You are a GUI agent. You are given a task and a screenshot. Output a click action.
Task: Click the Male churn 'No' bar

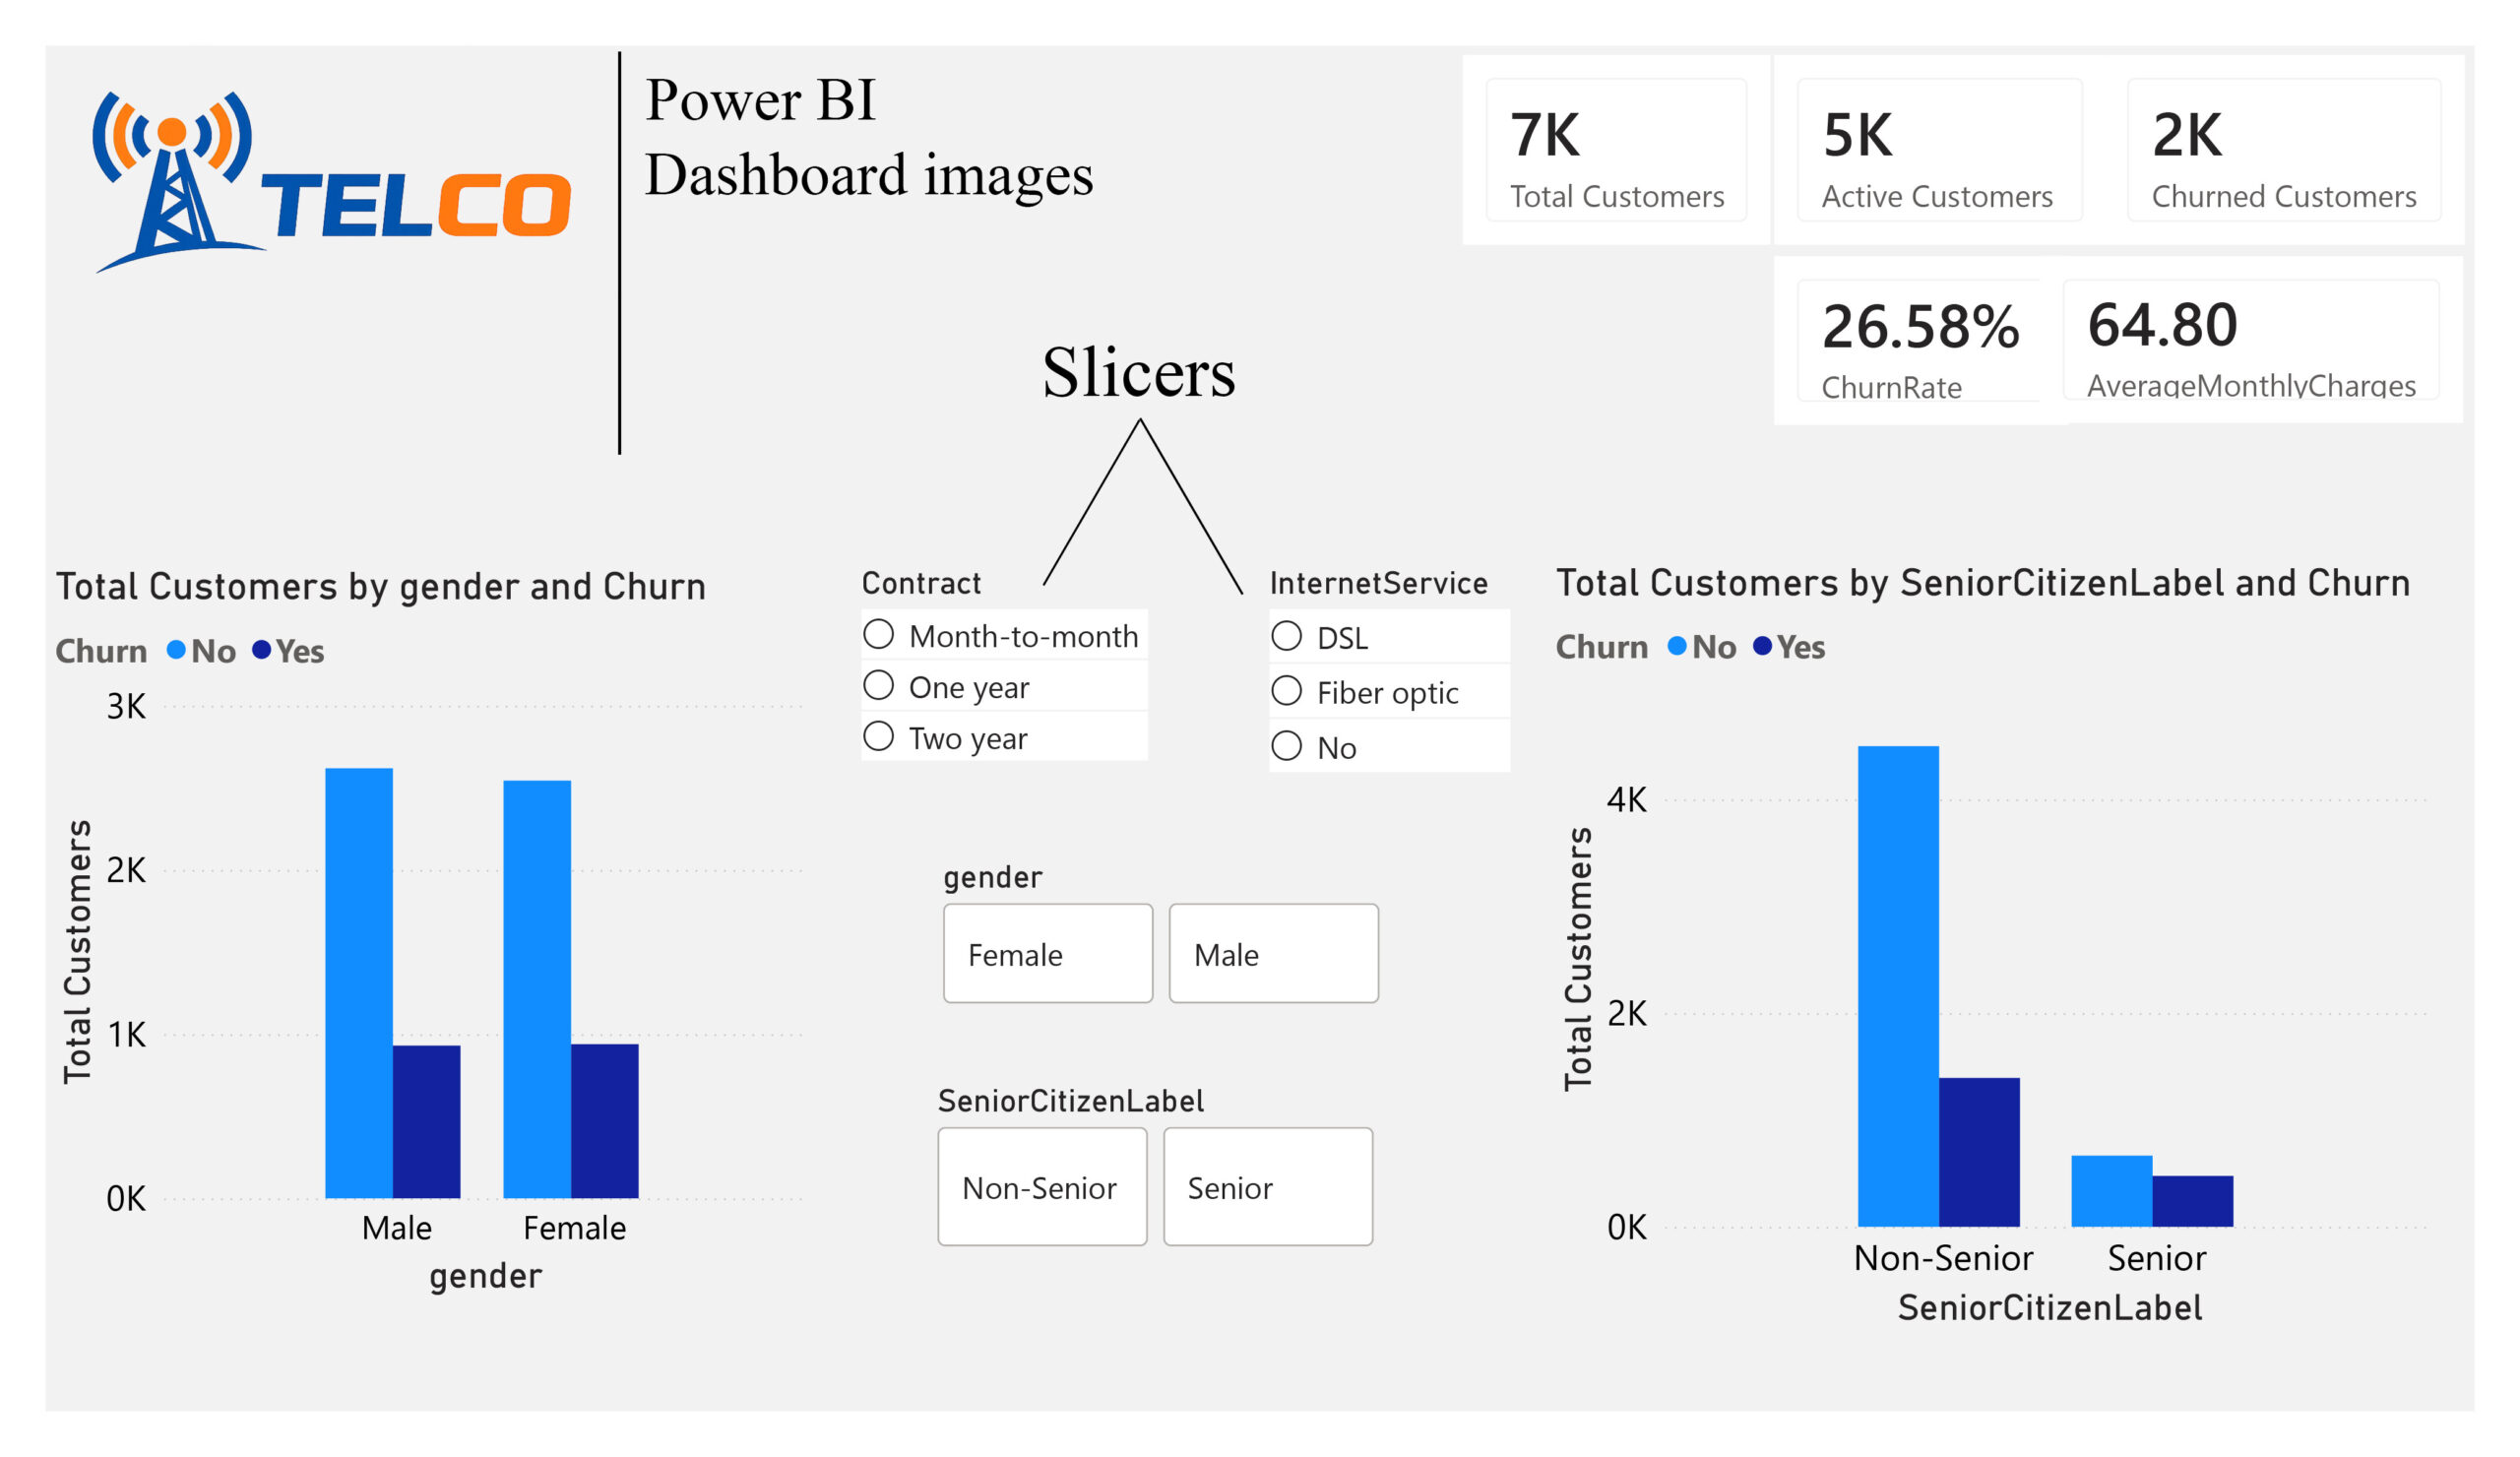pyautogui.click(x=360, y=980)
